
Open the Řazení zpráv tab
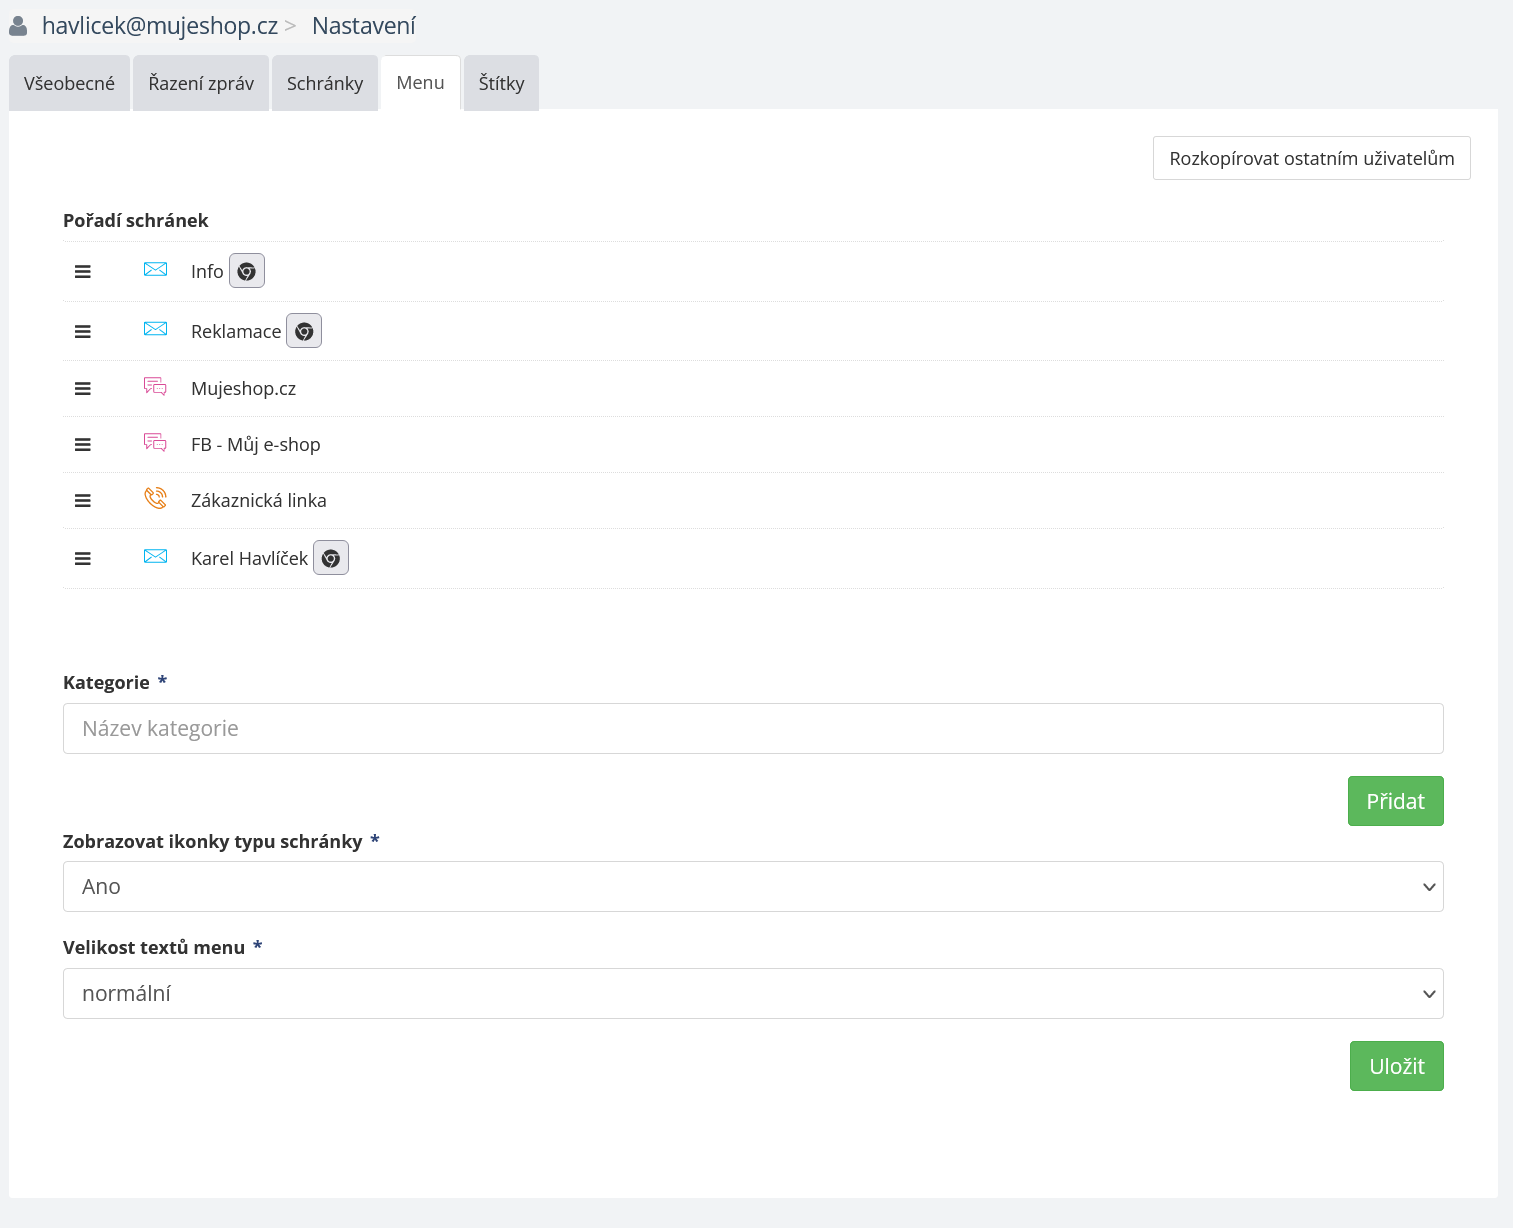(201, 83)
